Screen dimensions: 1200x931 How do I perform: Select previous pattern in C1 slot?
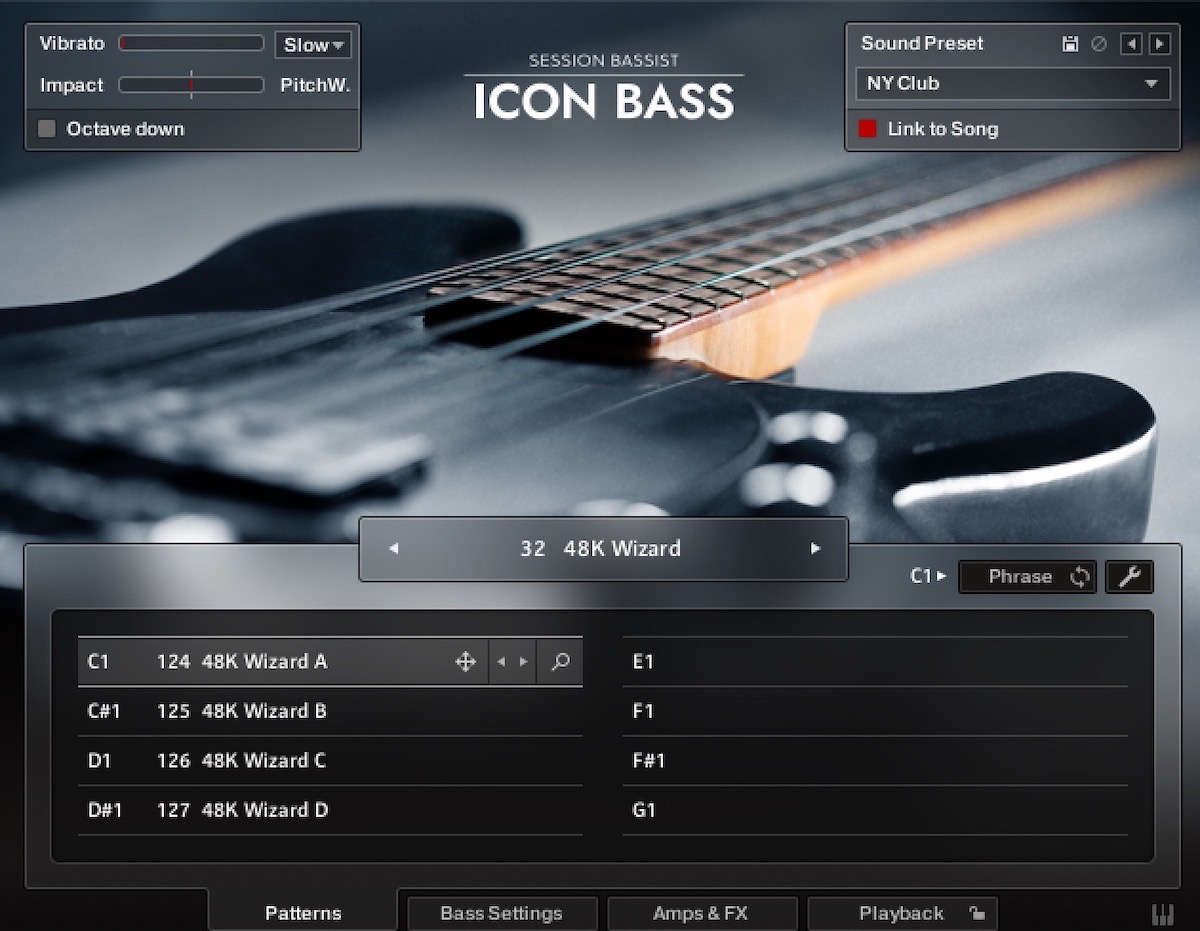coord(501,662)
